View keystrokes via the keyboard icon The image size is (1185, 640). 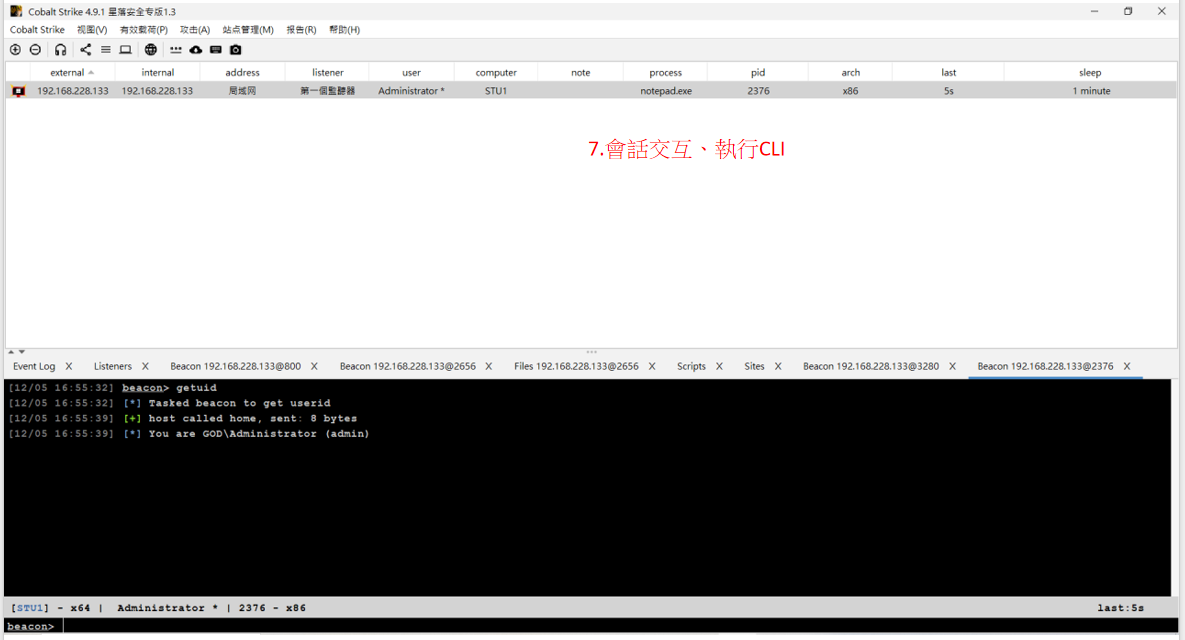[216, 50]
